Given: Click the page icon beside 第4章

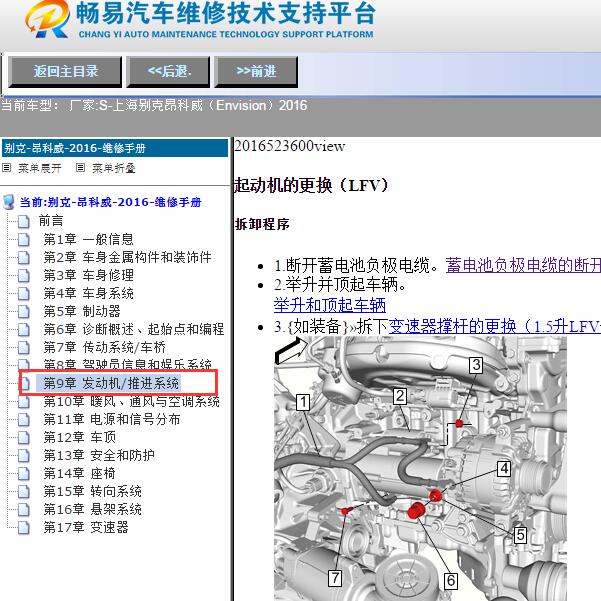Looking at the screenshot, I should click(x=24, y=294).
